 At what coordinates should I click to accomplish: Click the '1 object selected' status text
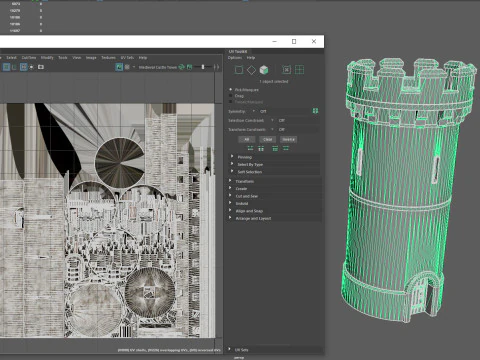click(x=274, y=81)
